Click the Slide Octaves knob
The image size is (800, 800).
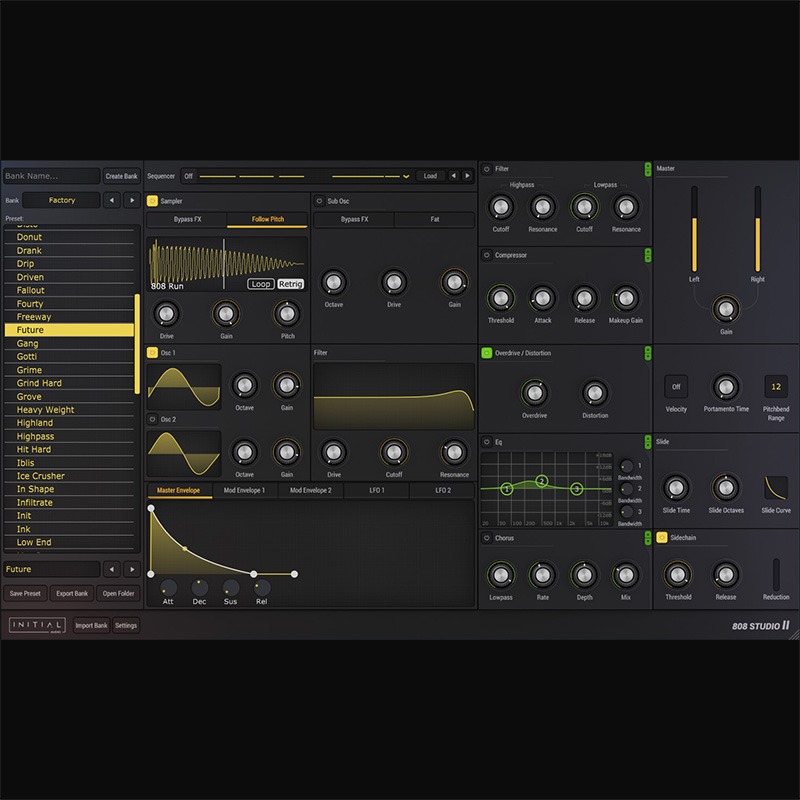click(726, 488)
